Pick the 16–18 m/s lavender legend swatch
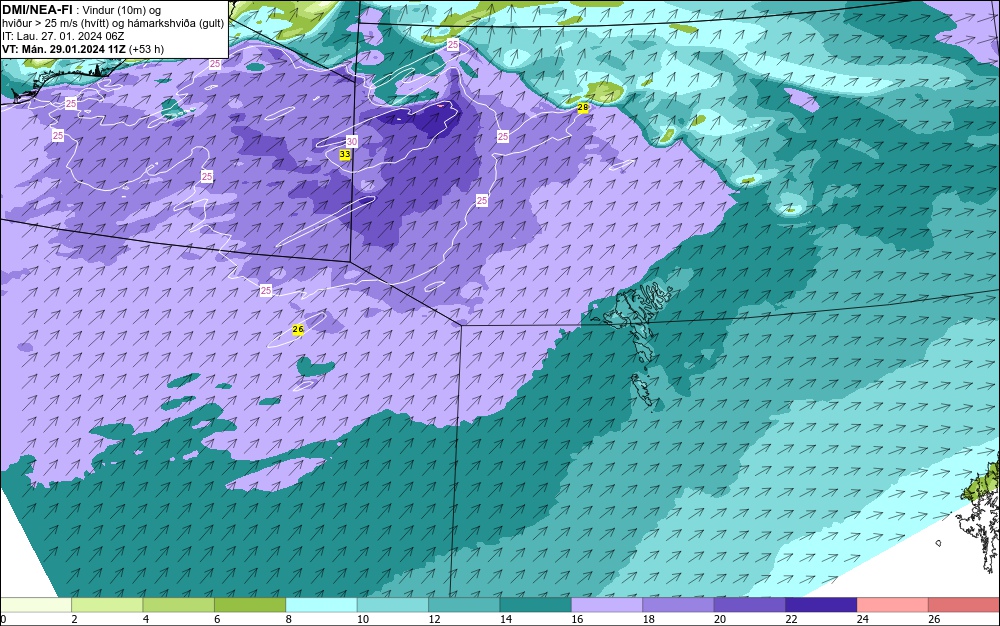Viewport: 1000px width, 626px height. point(607,605)
